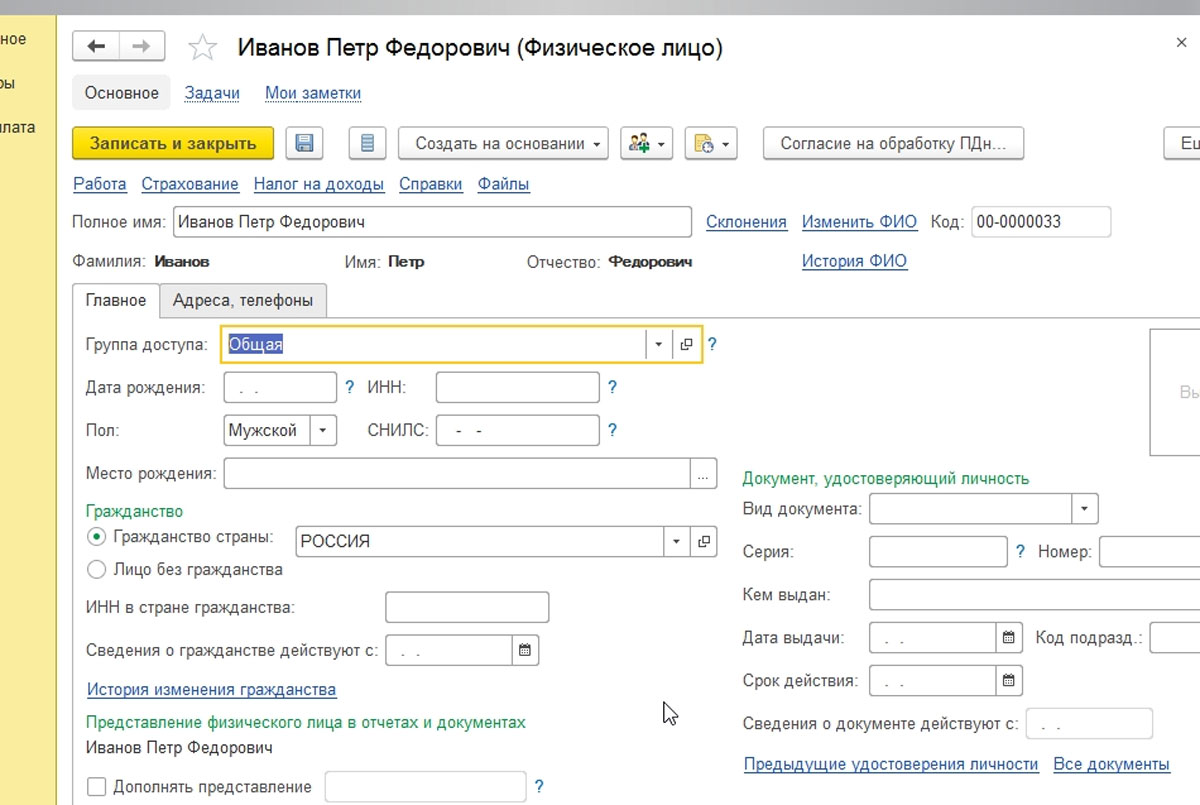1200x805 pixels.
Task: Click the forward navigation arrow
Action: (141, 47)
